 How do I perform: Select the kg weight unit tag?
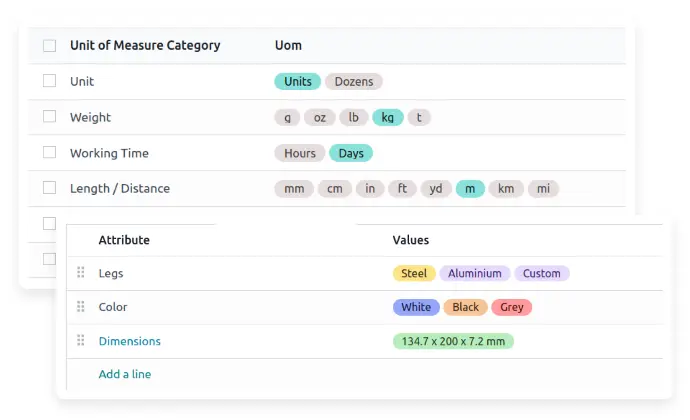click(387, 117)
